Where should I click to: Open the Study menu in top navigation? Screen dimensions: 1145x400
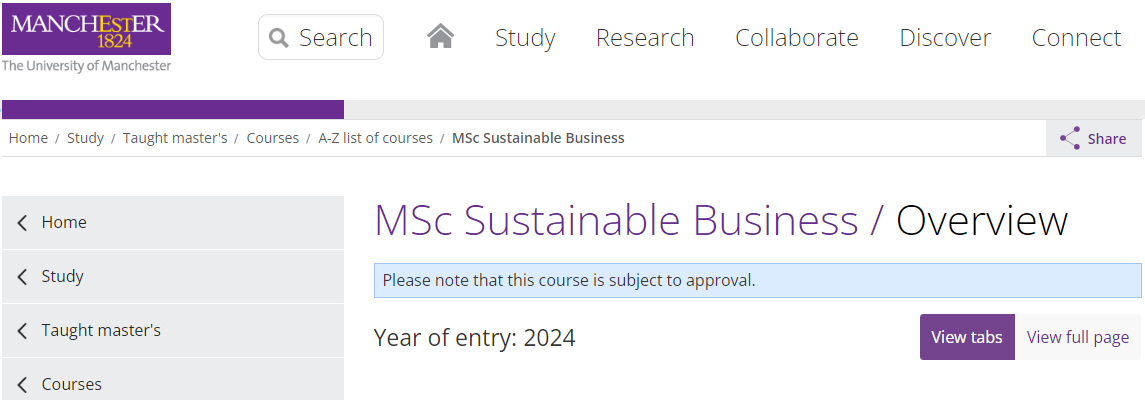point(525,37)
